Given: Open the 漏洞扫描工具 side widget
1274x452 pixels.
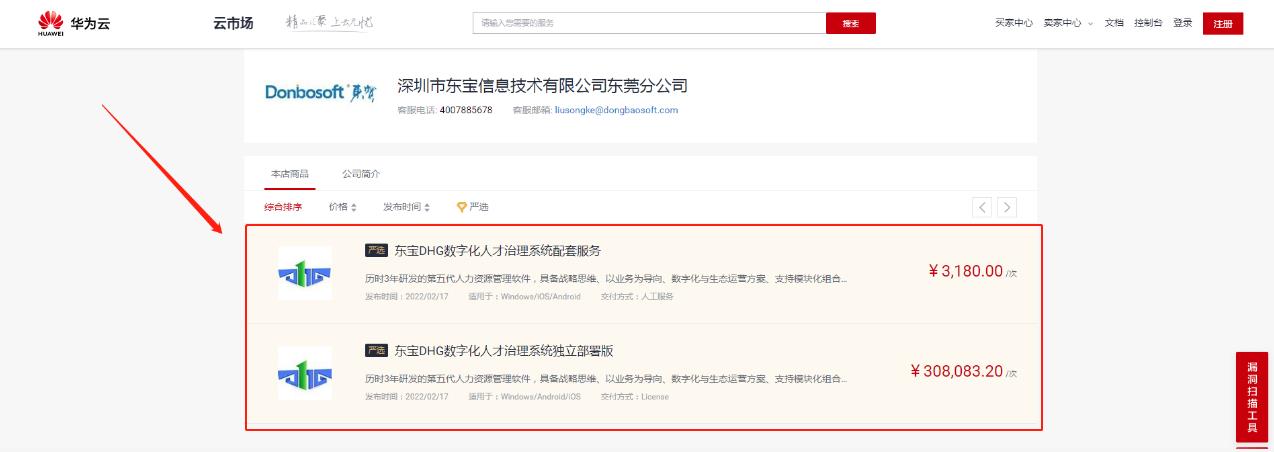Looking at the screenshot, I should click(x=1252, y=397).
